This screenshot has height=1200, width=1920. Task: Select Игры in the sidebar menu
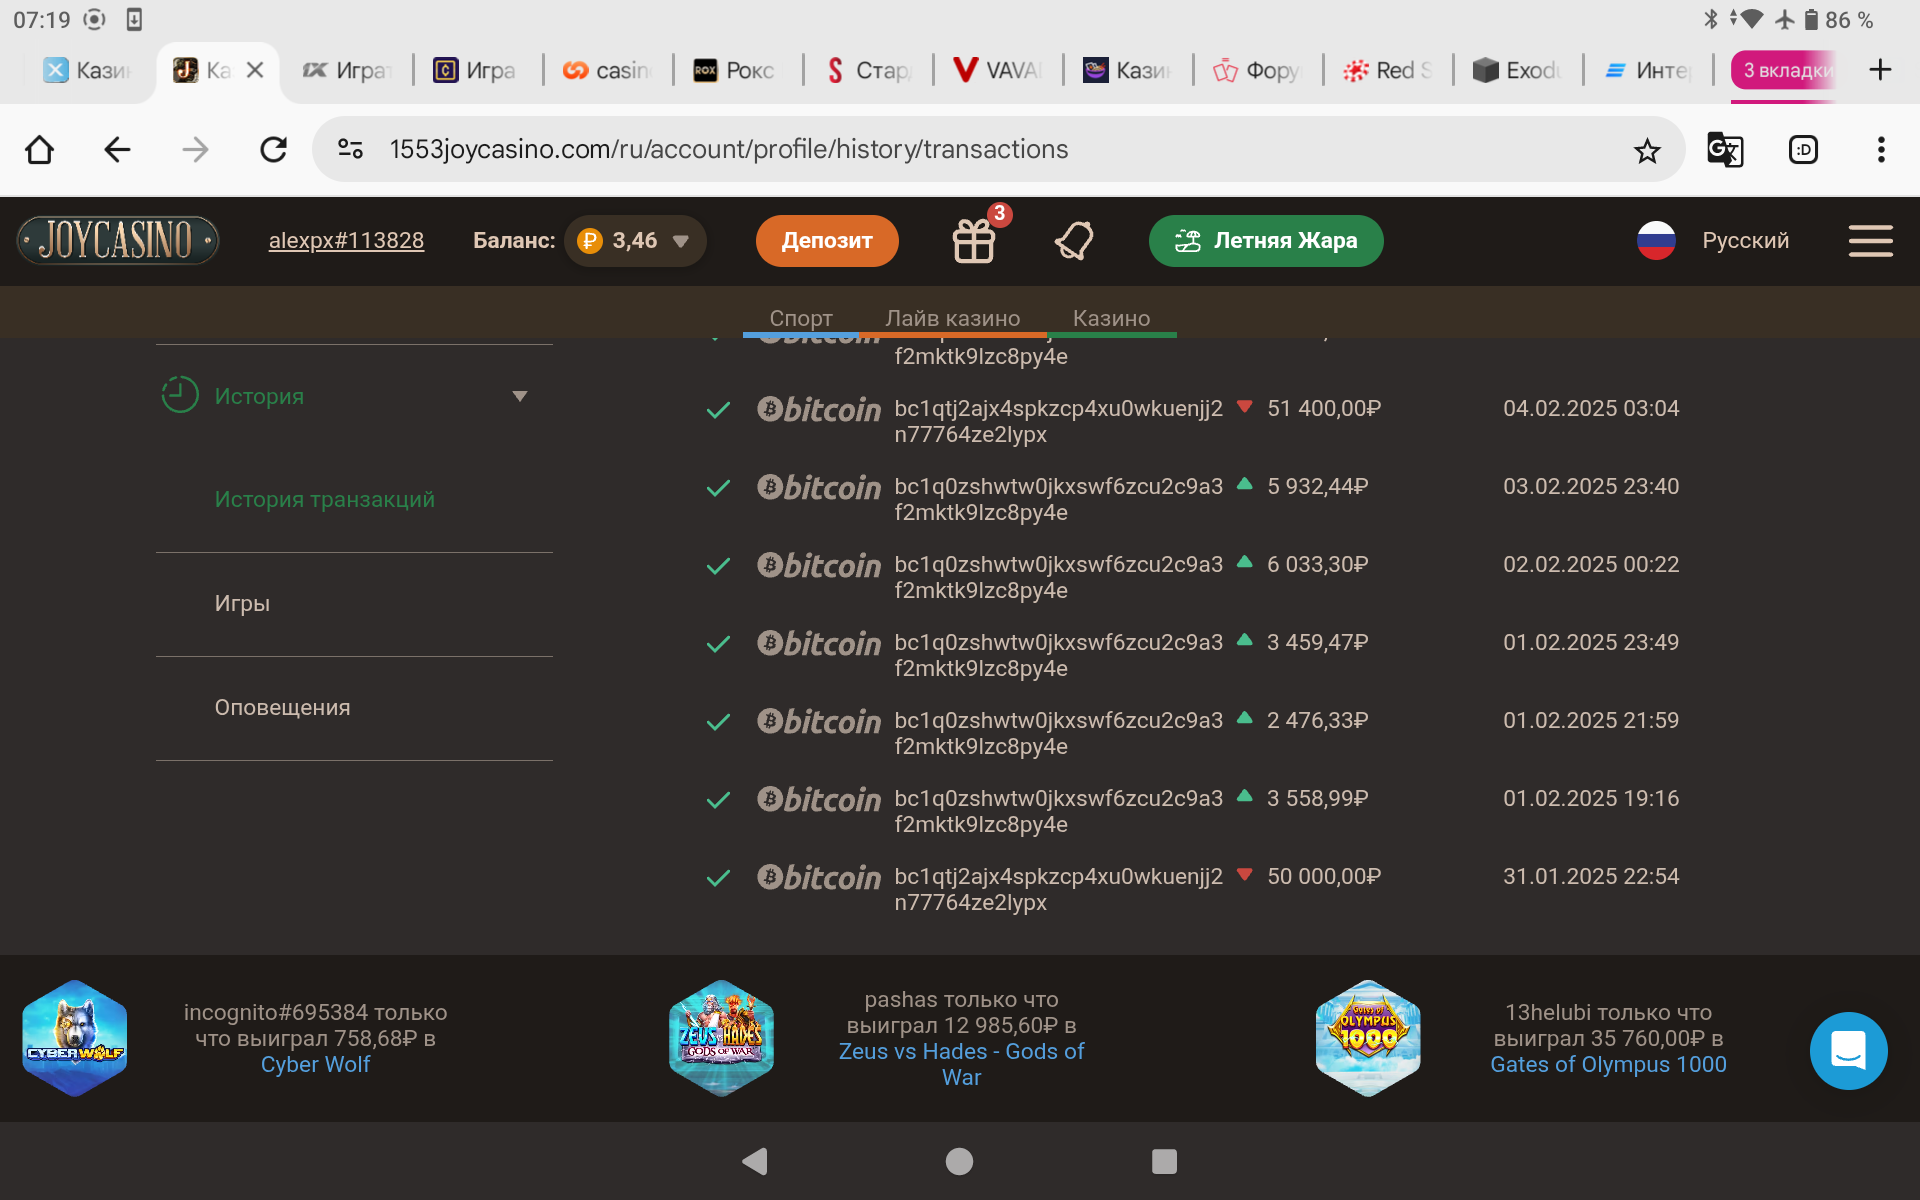(242, 603)
